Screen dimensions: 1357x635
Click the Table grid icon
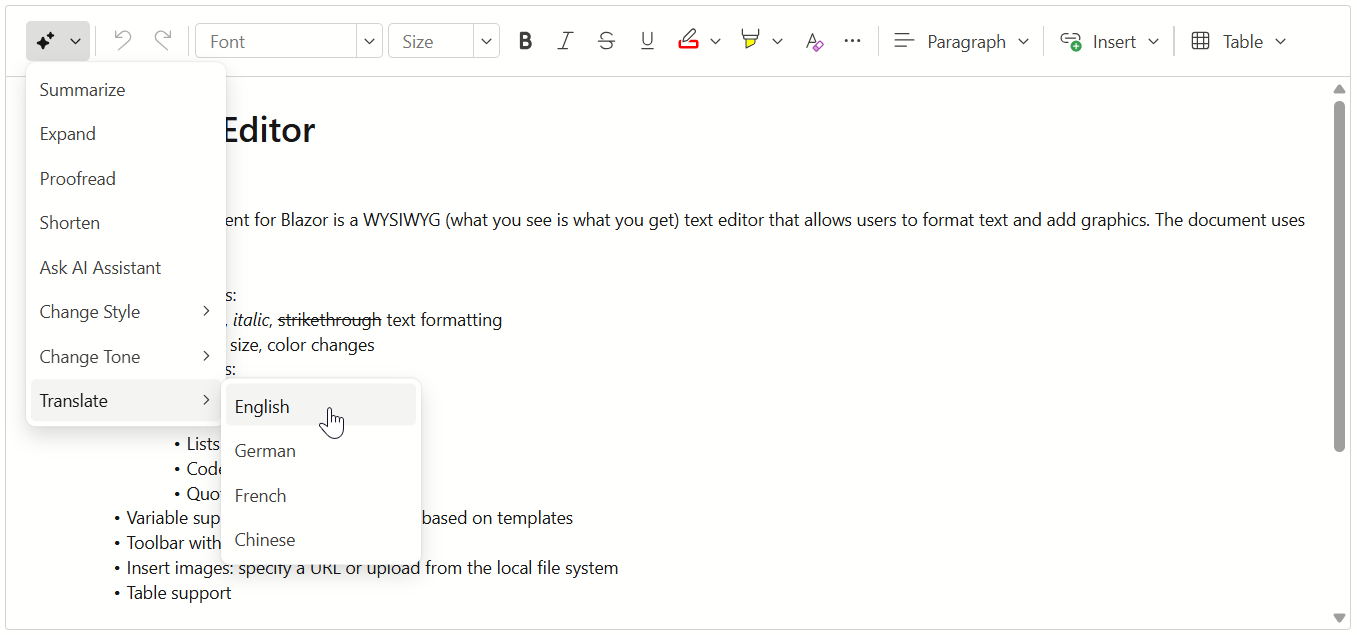[x=1201, y=41]
